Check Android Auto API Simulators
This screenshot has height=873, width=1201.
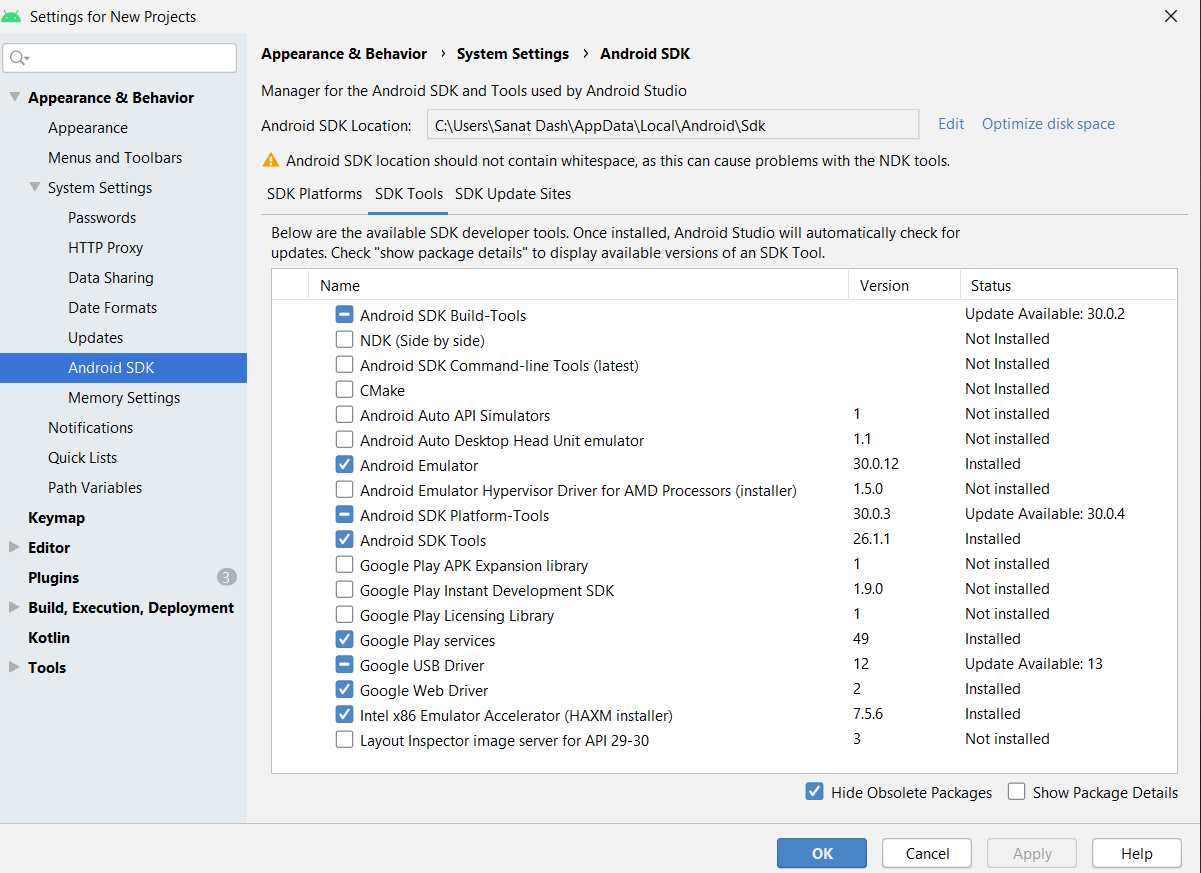click(x=344, y=415)
